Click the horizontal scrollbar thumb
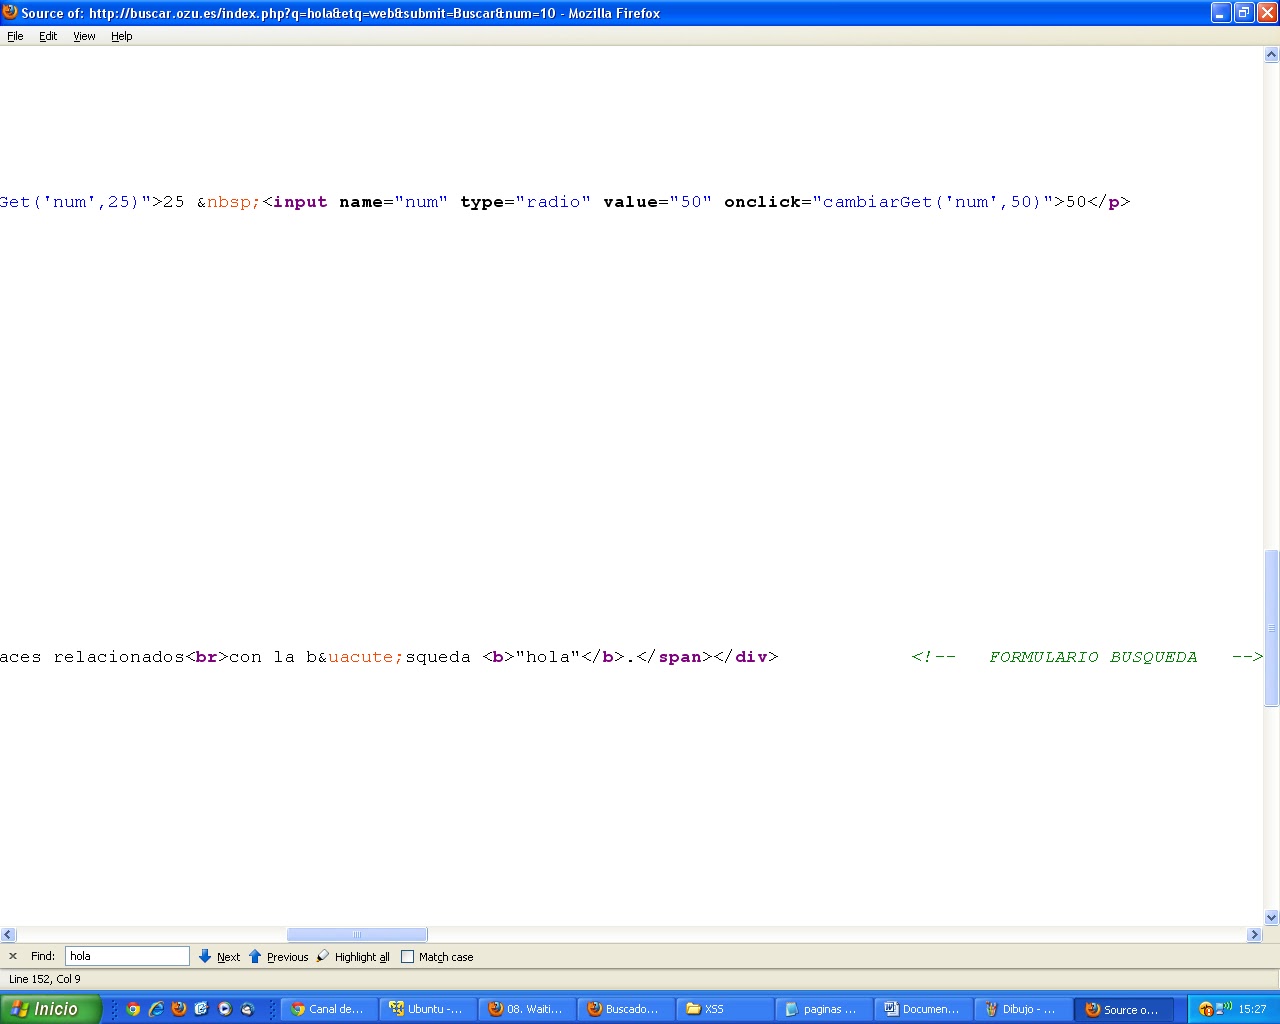 357,935
